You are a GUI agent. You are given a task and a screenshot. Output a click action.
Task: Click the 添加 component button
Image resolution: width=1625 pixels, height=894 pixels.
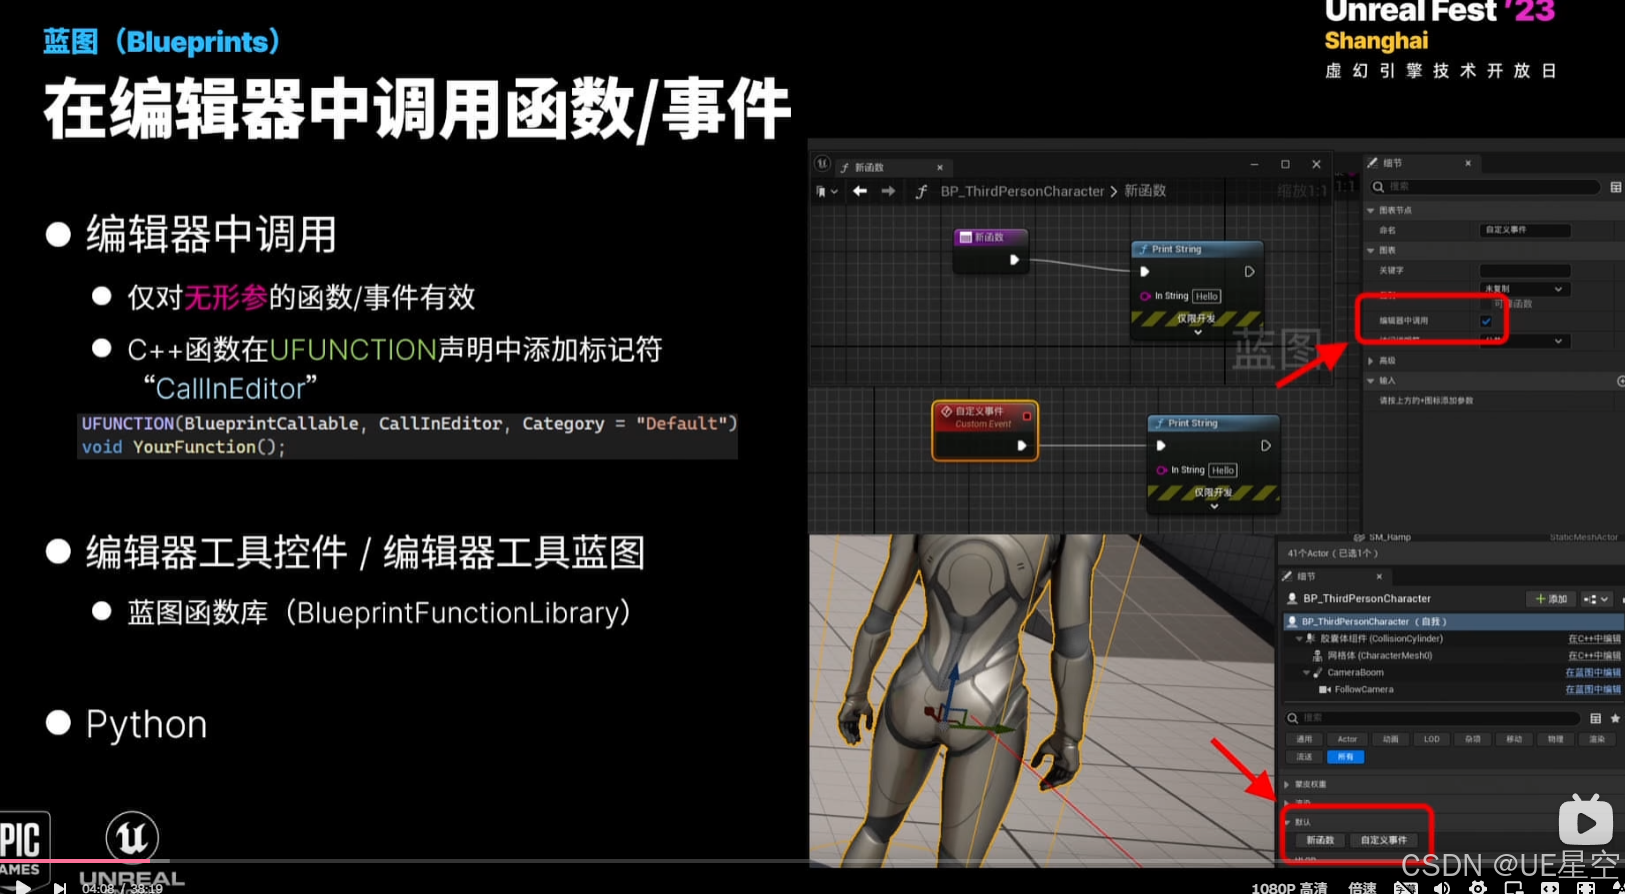1552,599
